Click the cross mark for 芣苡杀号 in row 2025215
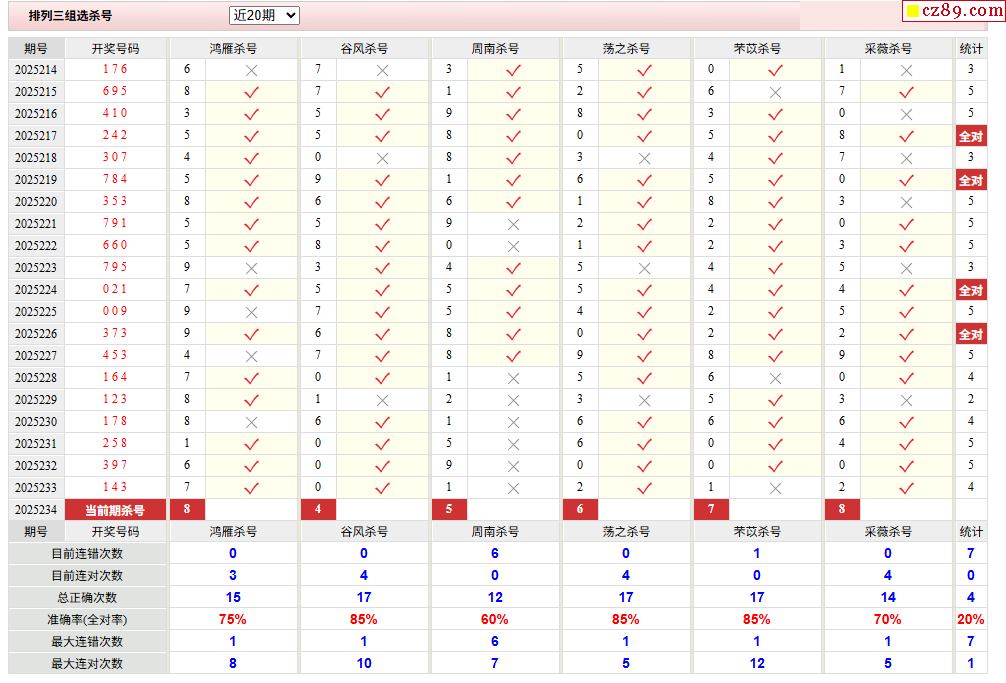The image size is (1006, 683). point(775,92)
